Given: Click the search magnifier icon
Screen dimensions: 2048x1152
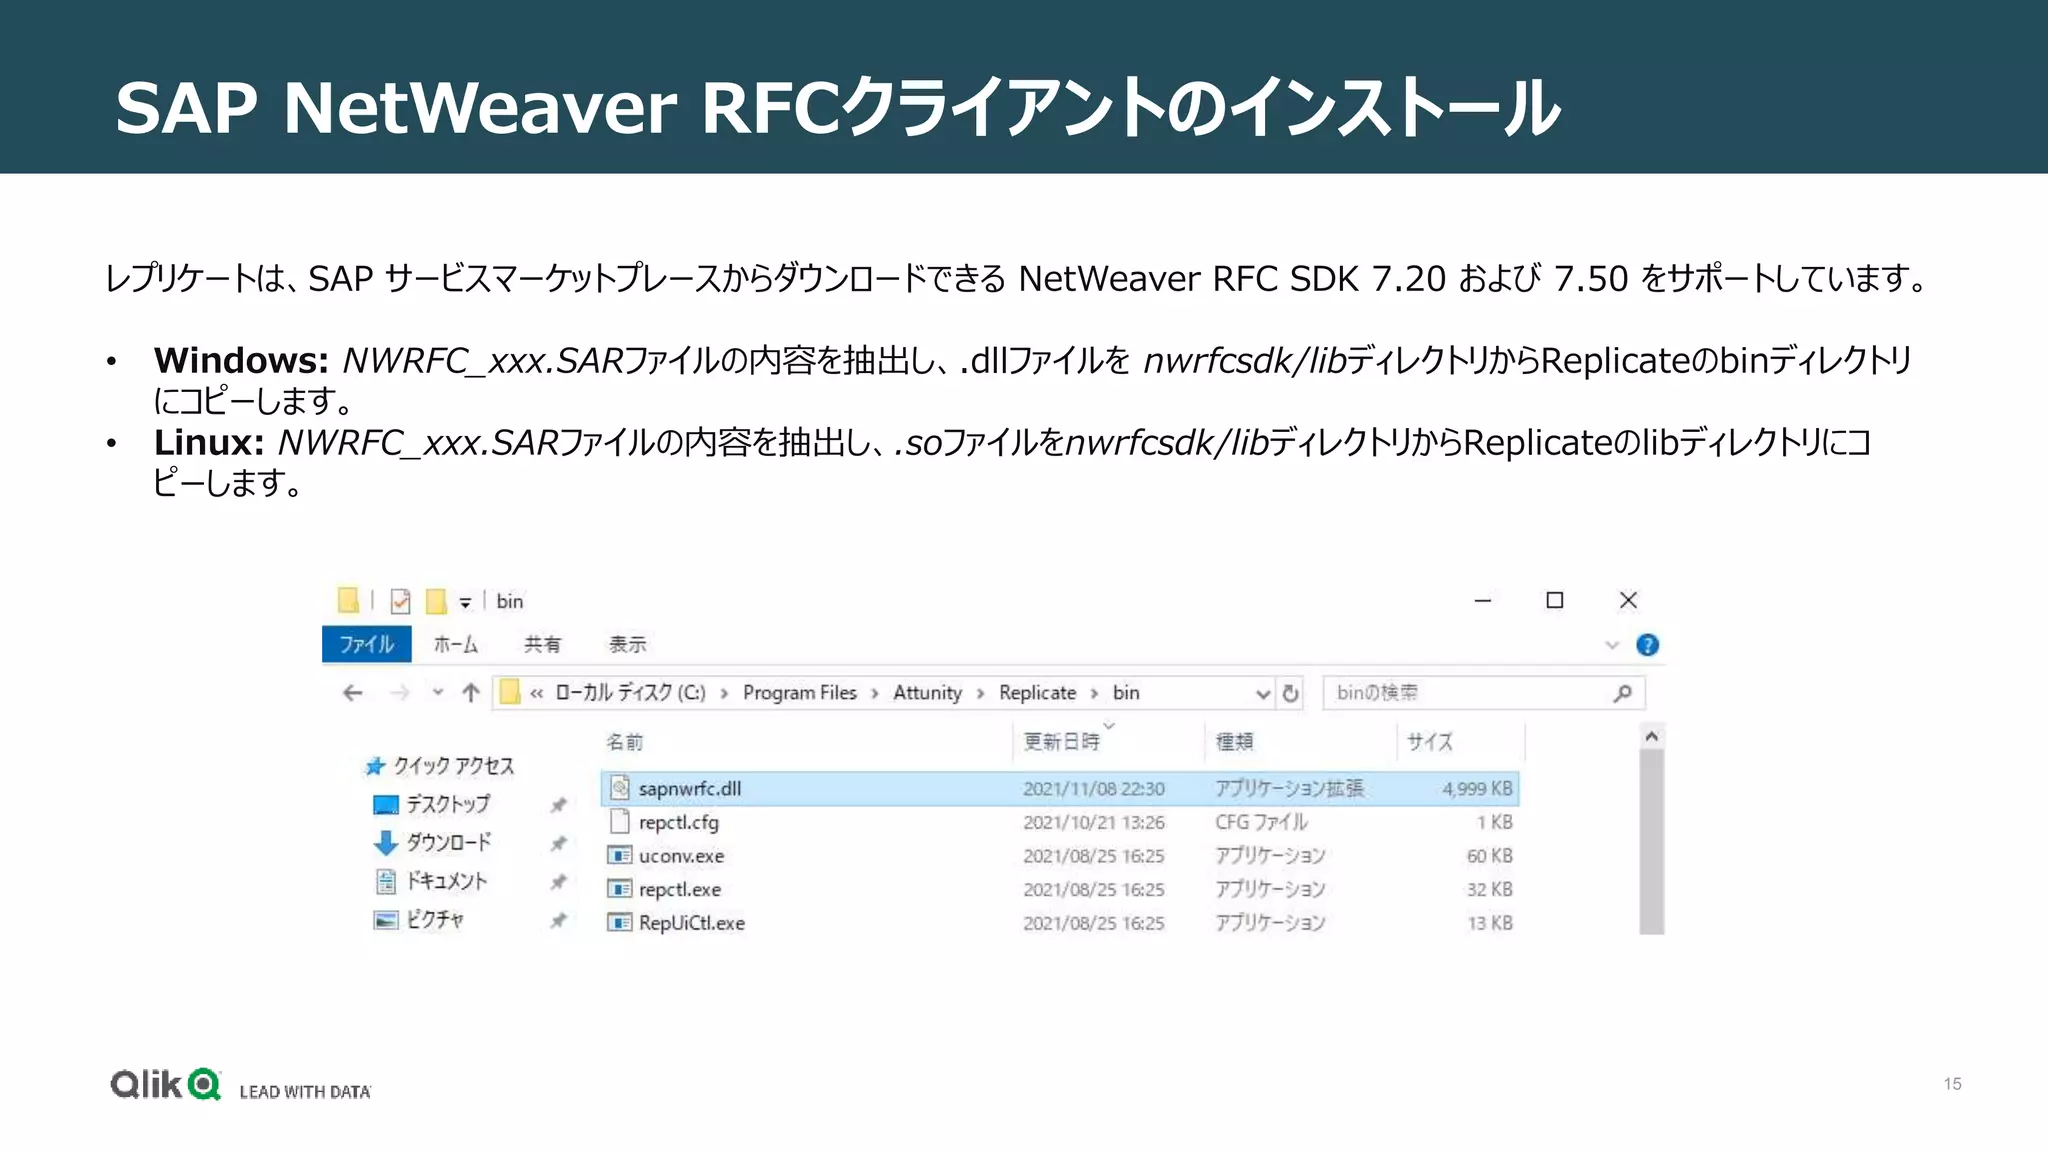Looking at the screenshot, I should (x=1623, y=692).
